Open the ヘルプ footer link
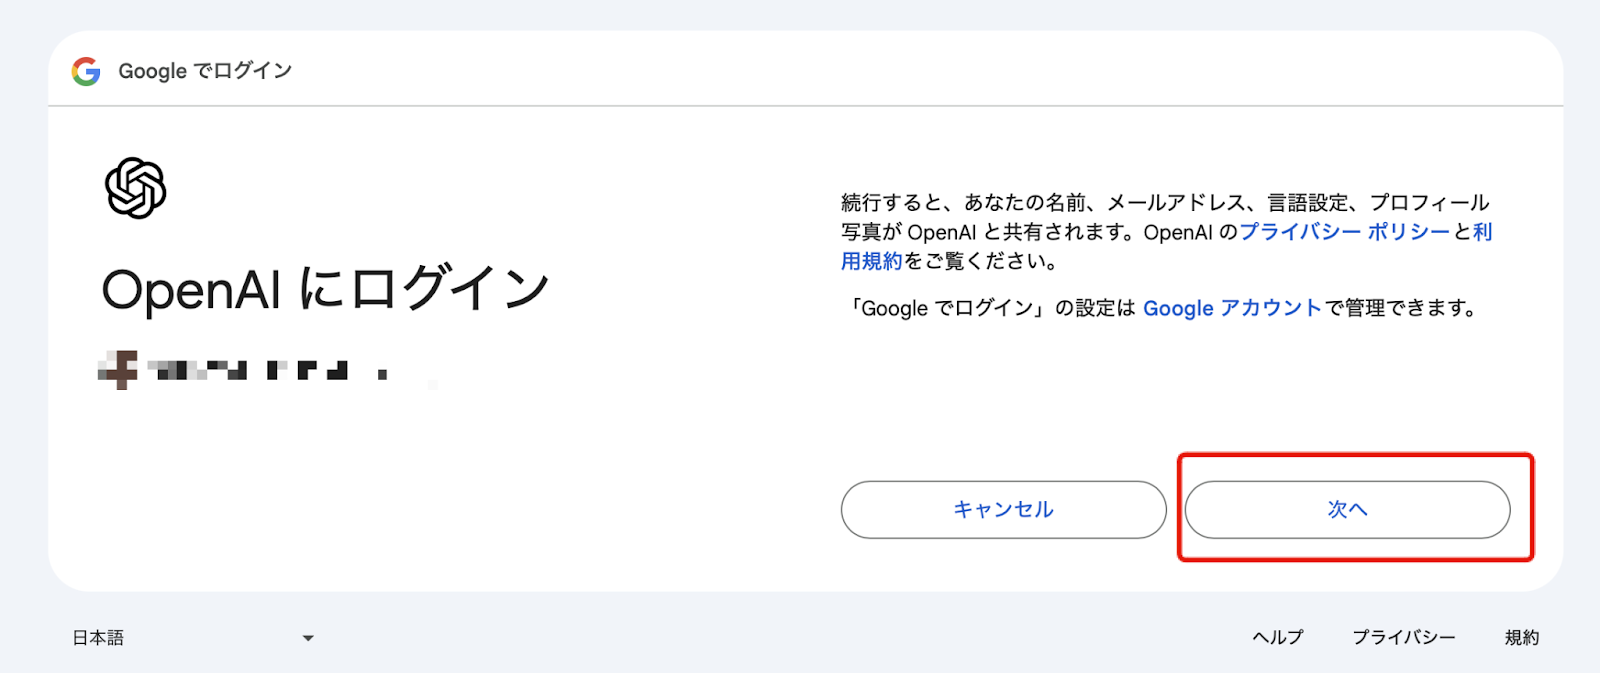Image resolution: width=1600 pixels, height=673 pixels. pos(1278,638)
